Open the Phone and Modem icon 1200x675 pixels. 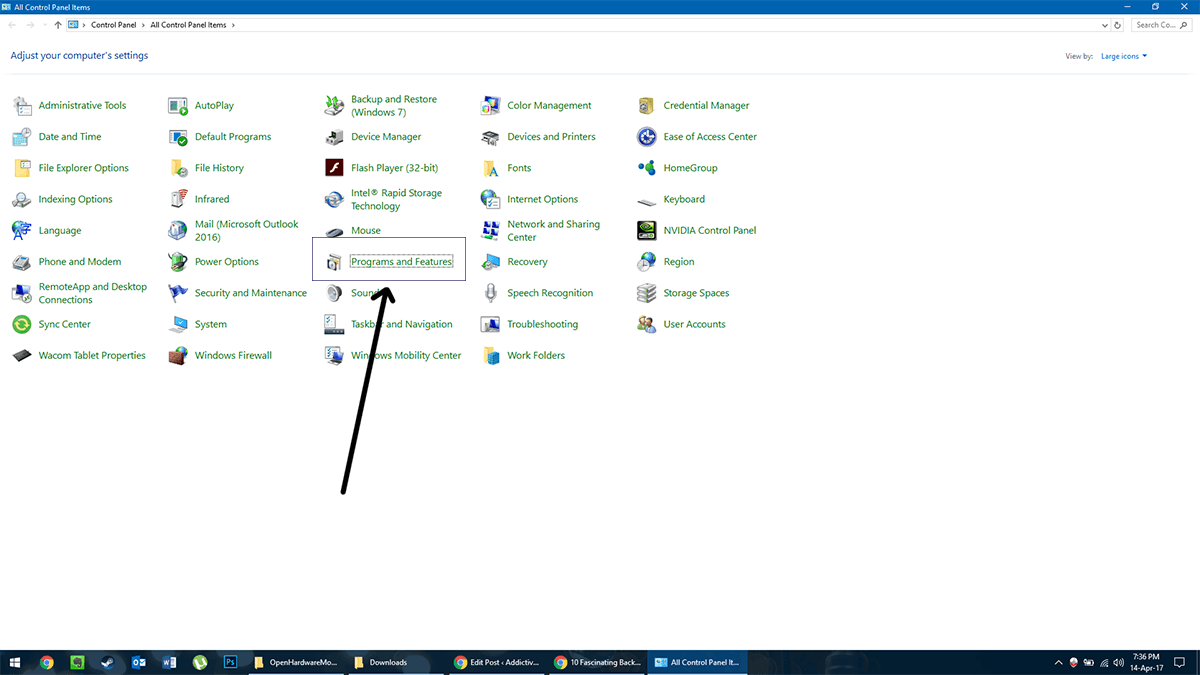click(x=22, y=262)
